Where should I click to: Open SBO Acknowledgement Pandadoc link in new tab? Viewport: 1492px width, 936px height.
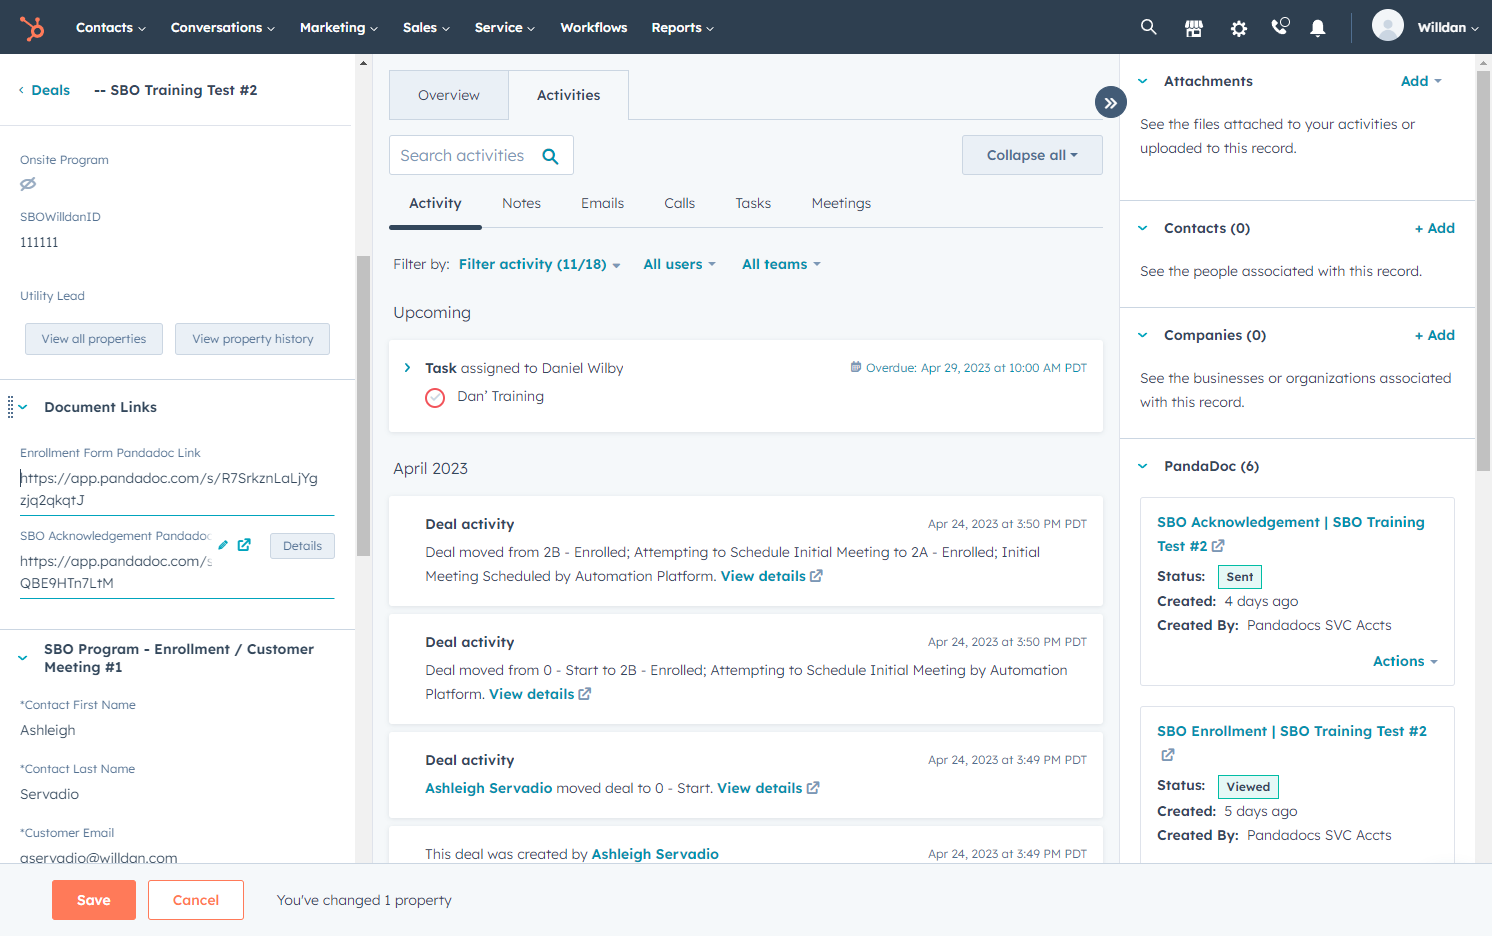244,545
